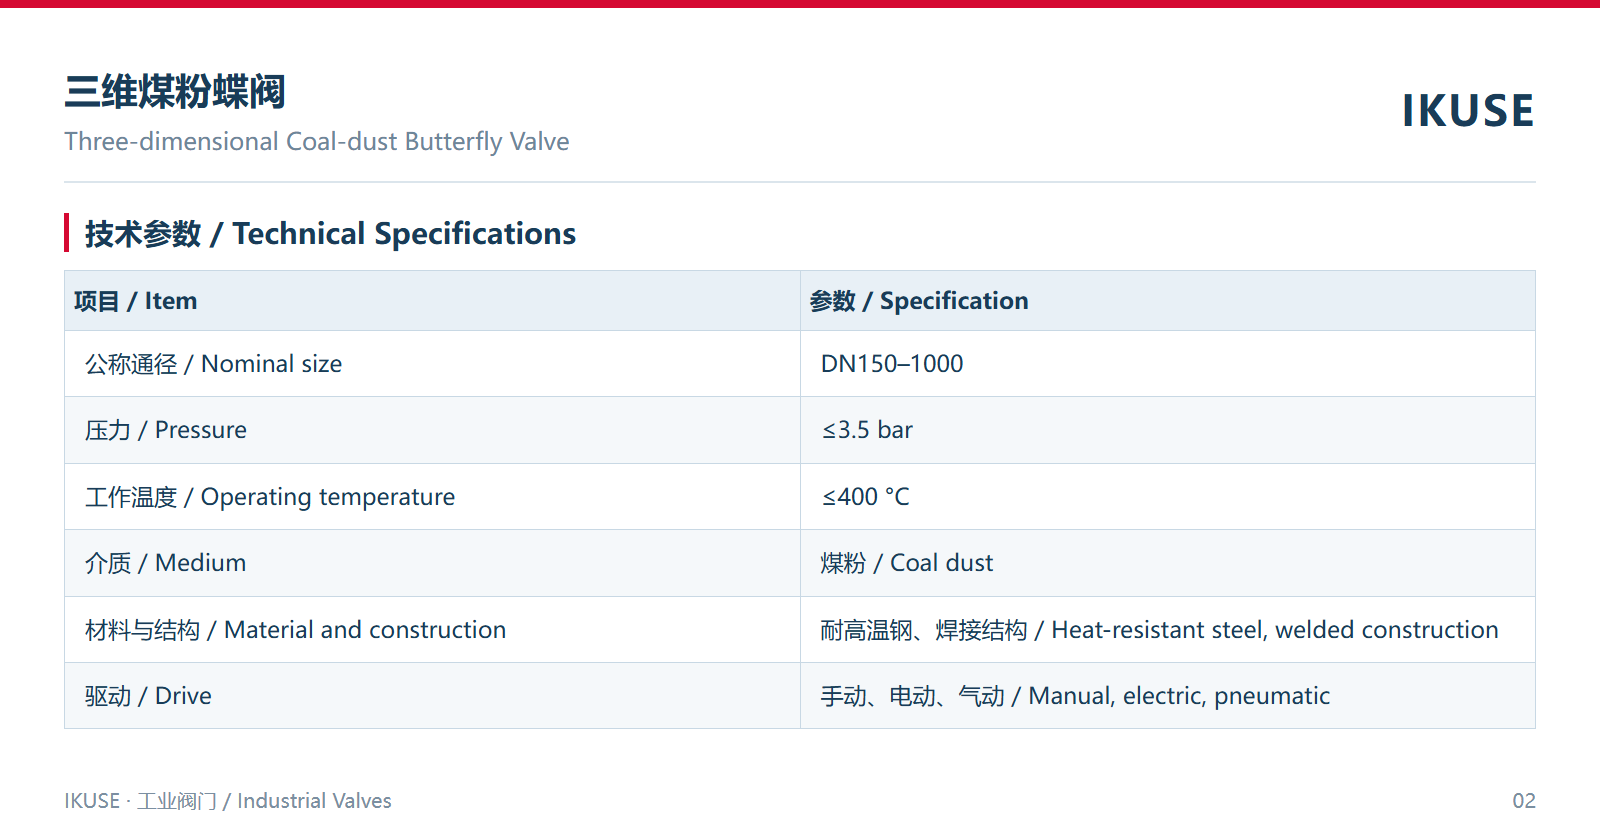Select the DN150–1000 value cell
Viewport: 1600px width, 840px height.
point(1168,364)
